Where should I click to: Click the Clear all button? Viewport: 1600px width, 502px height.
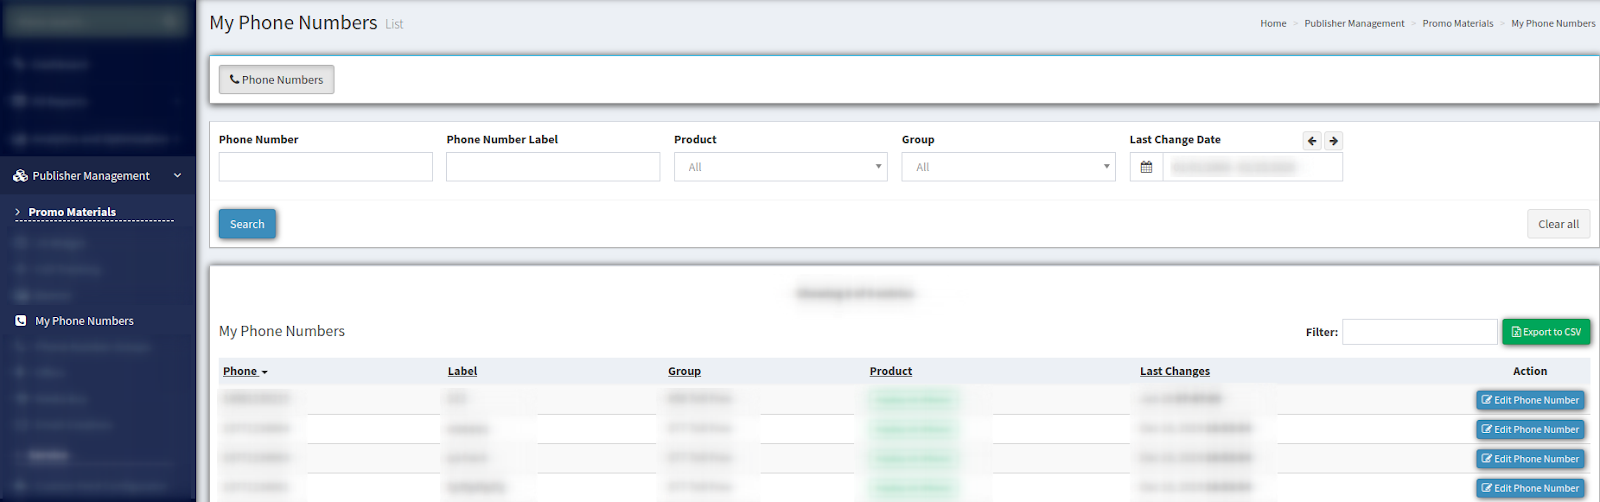[1558, 224]
